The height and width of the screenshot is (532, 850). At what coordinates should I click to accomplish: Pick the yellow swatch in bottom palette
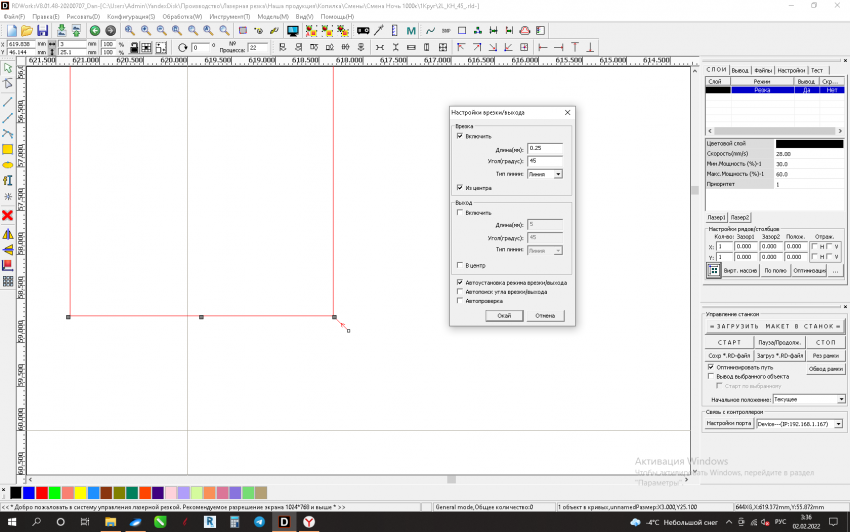pos(80,492)
